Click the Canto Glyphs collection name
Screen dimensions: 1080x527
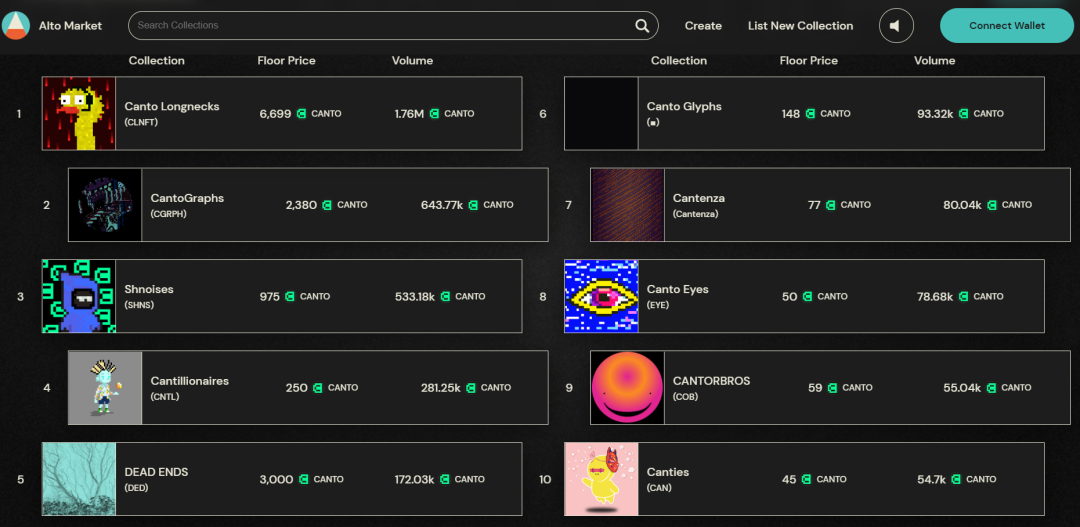coord(684,107)
